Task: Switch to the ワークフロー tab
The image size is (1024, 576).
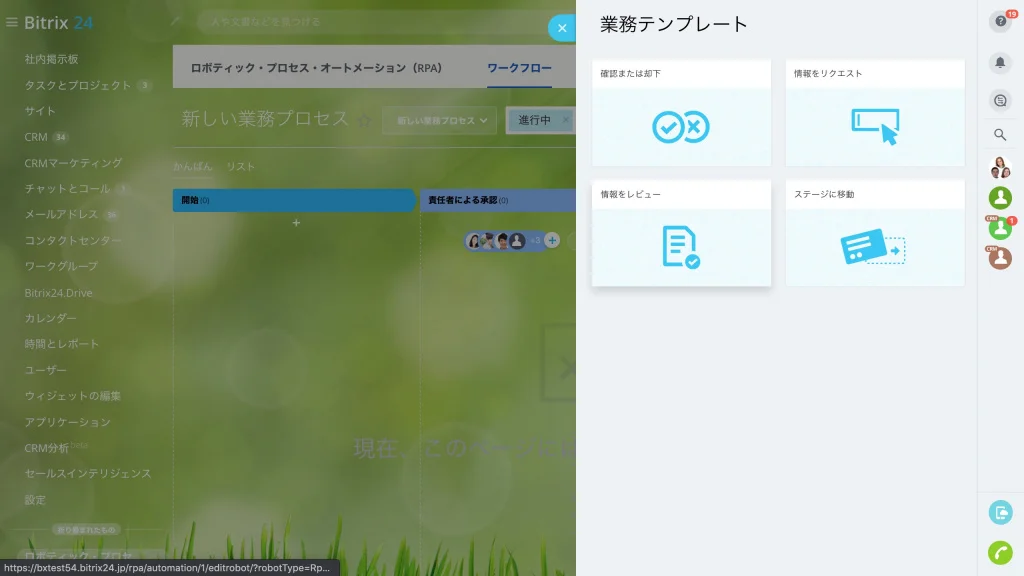Action: coord(519,67)
